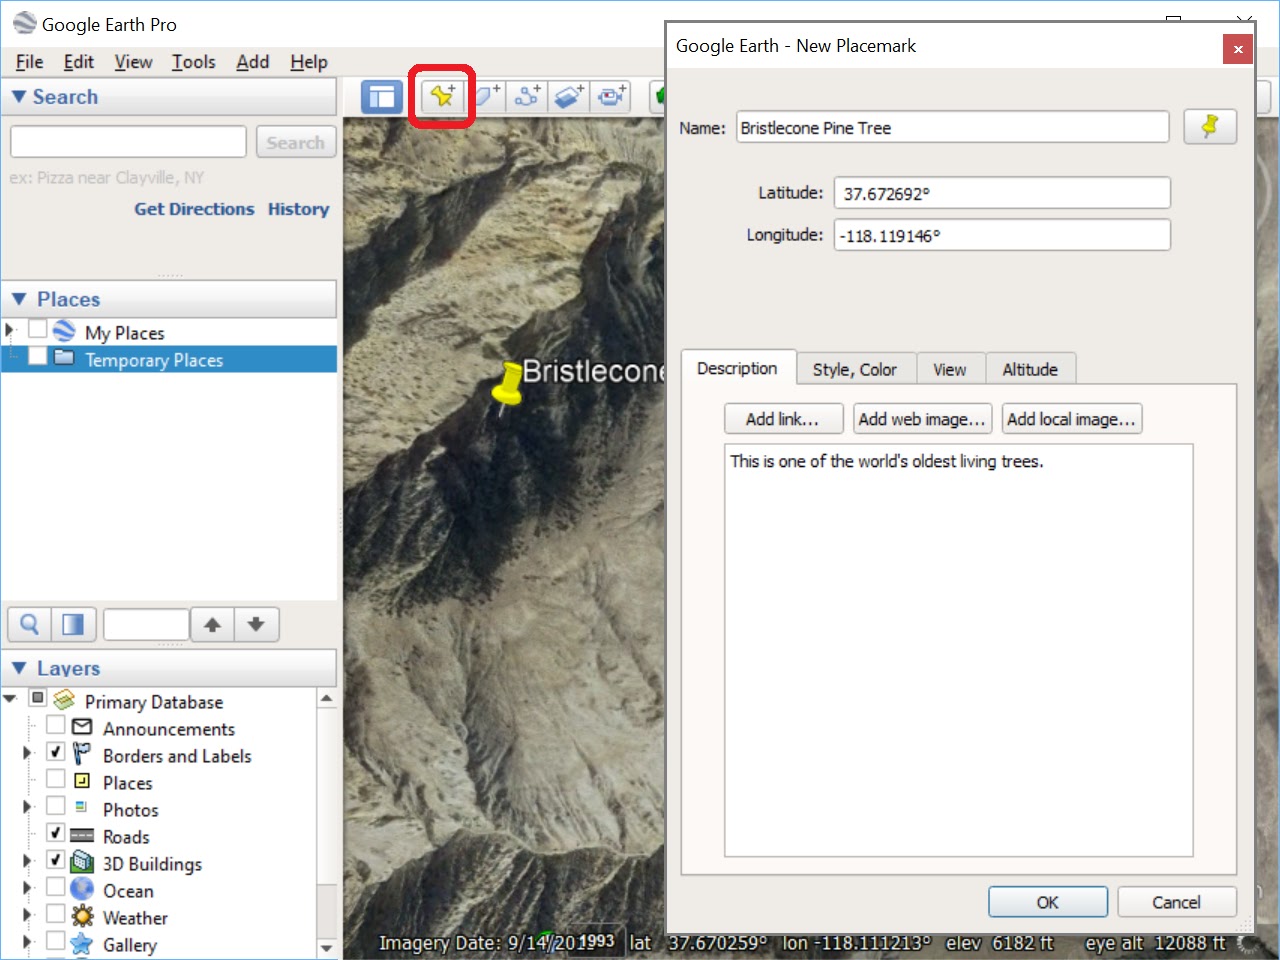Collapse the Places panel triangle
The width and height of the screenshot is (1280, 960).
(x=18, y=299)
